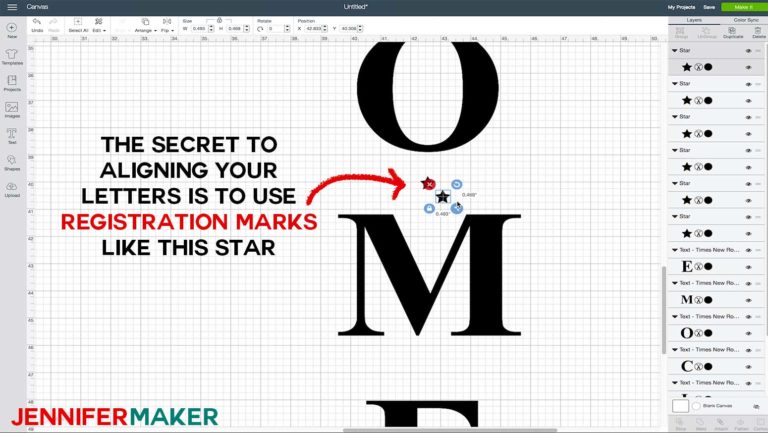Click the hidden-items eye beside Blank Canvas
The width and height of the screenshot is (768, 433).
click(757, 407)
